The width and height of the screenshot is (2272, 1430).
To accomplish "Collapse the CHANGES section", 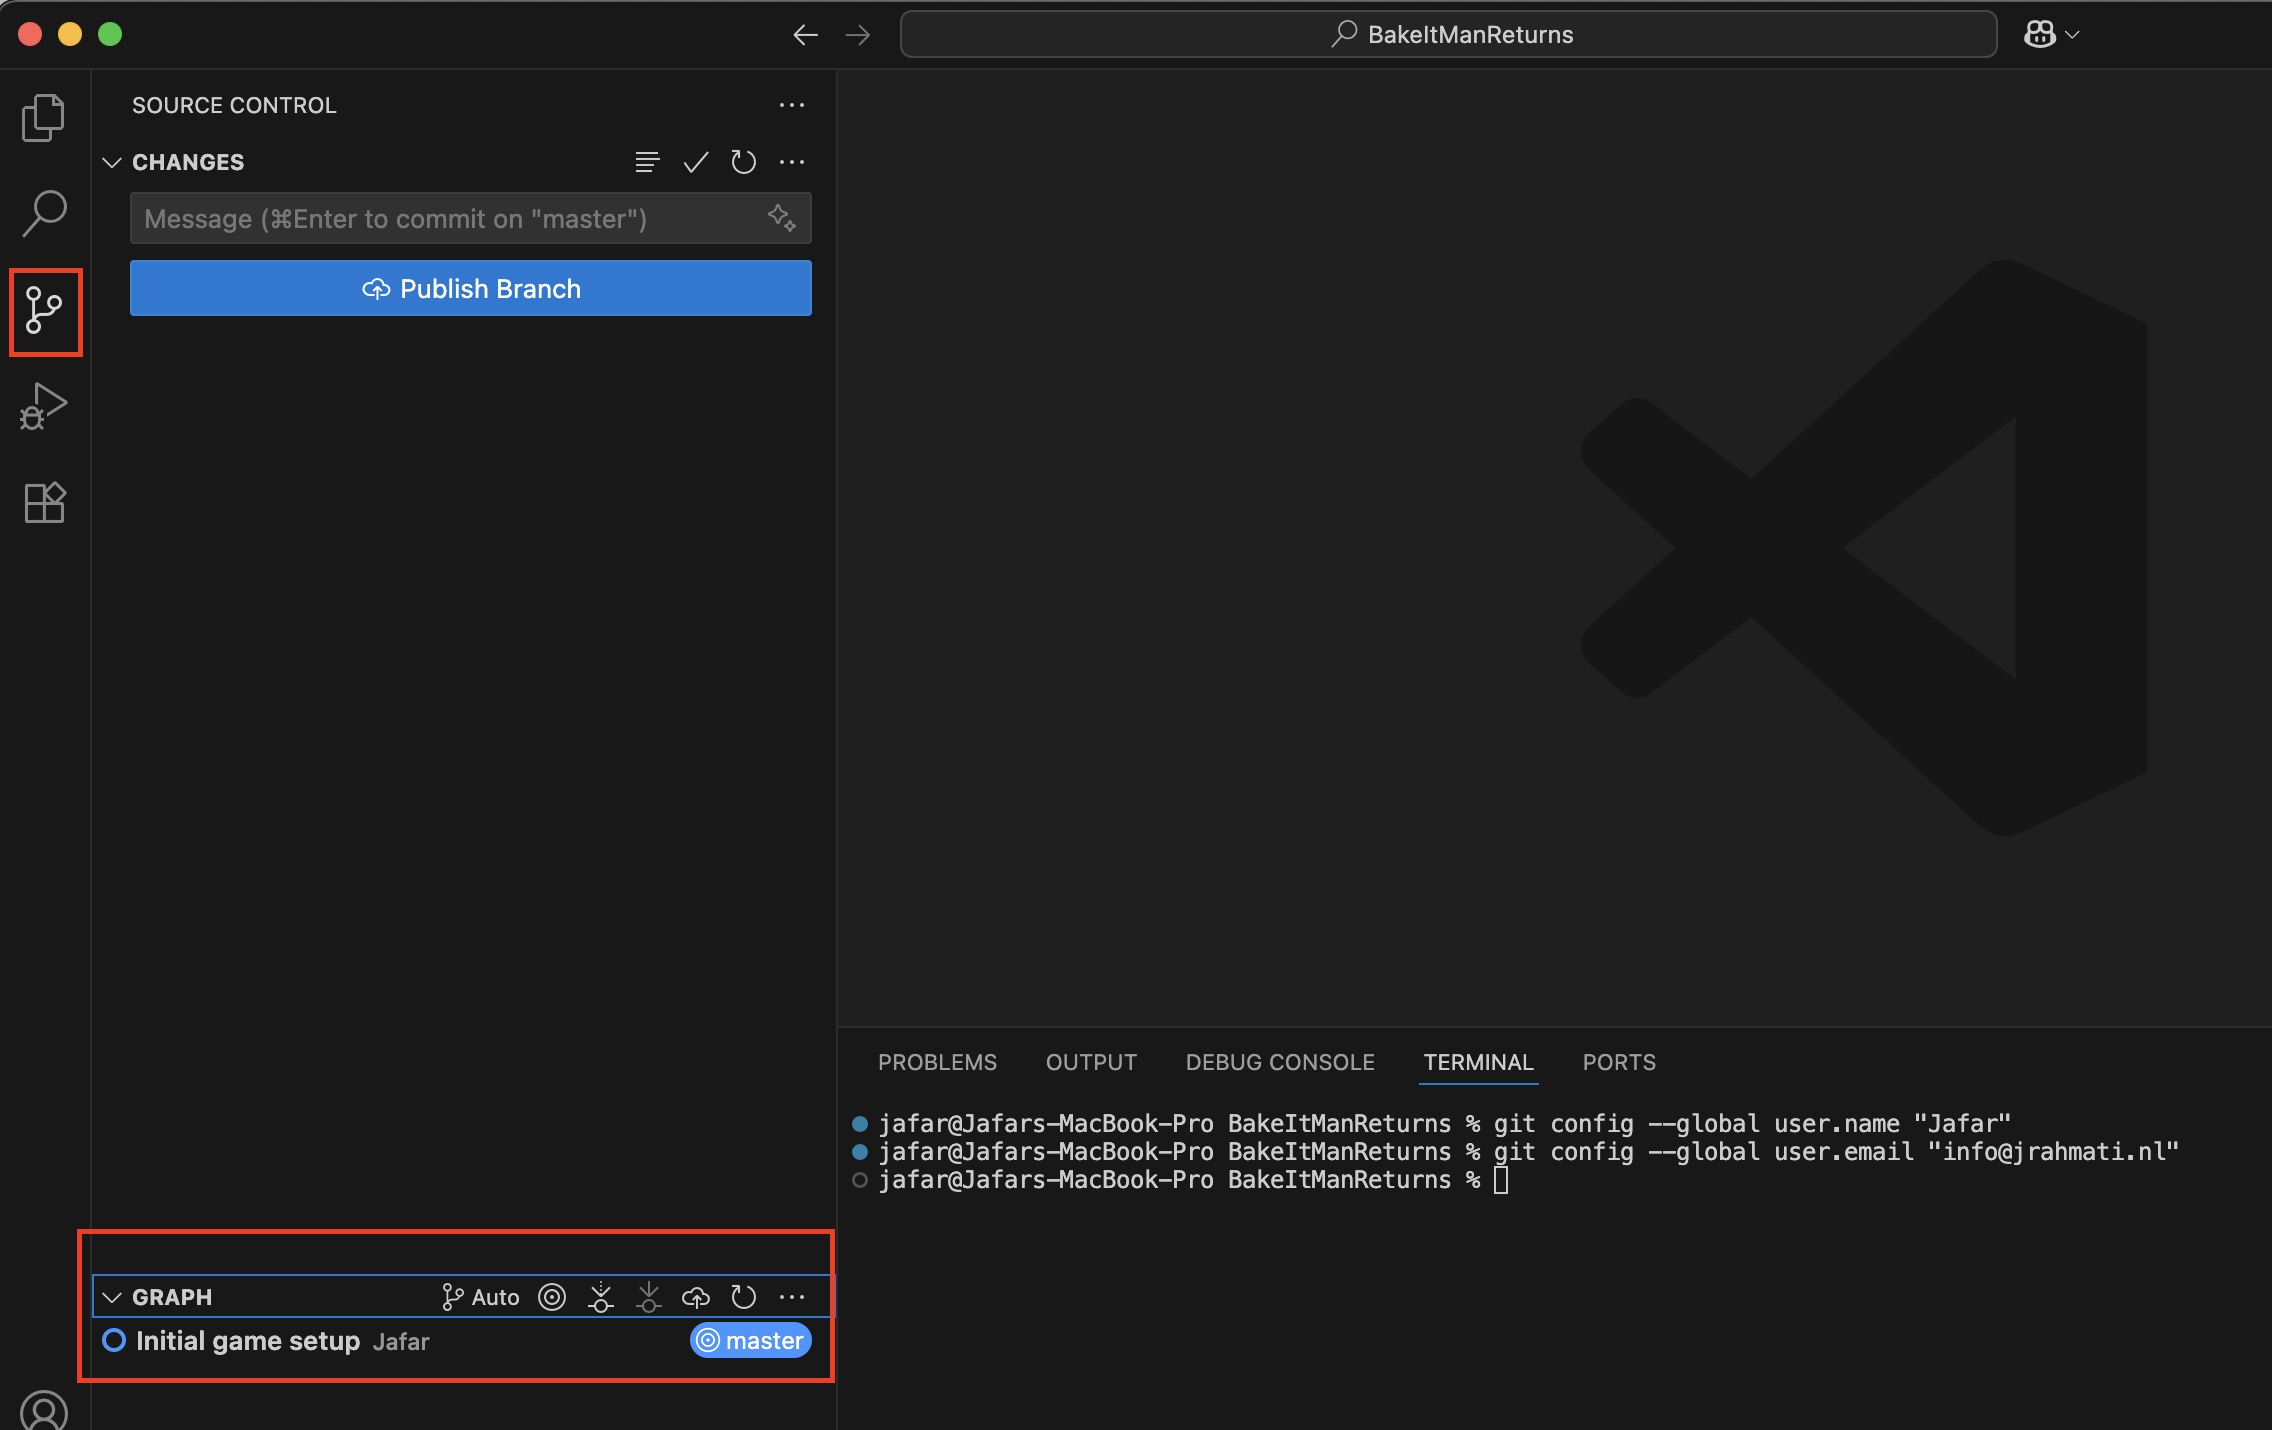I will pyautogui.click(x=112, y=162).
